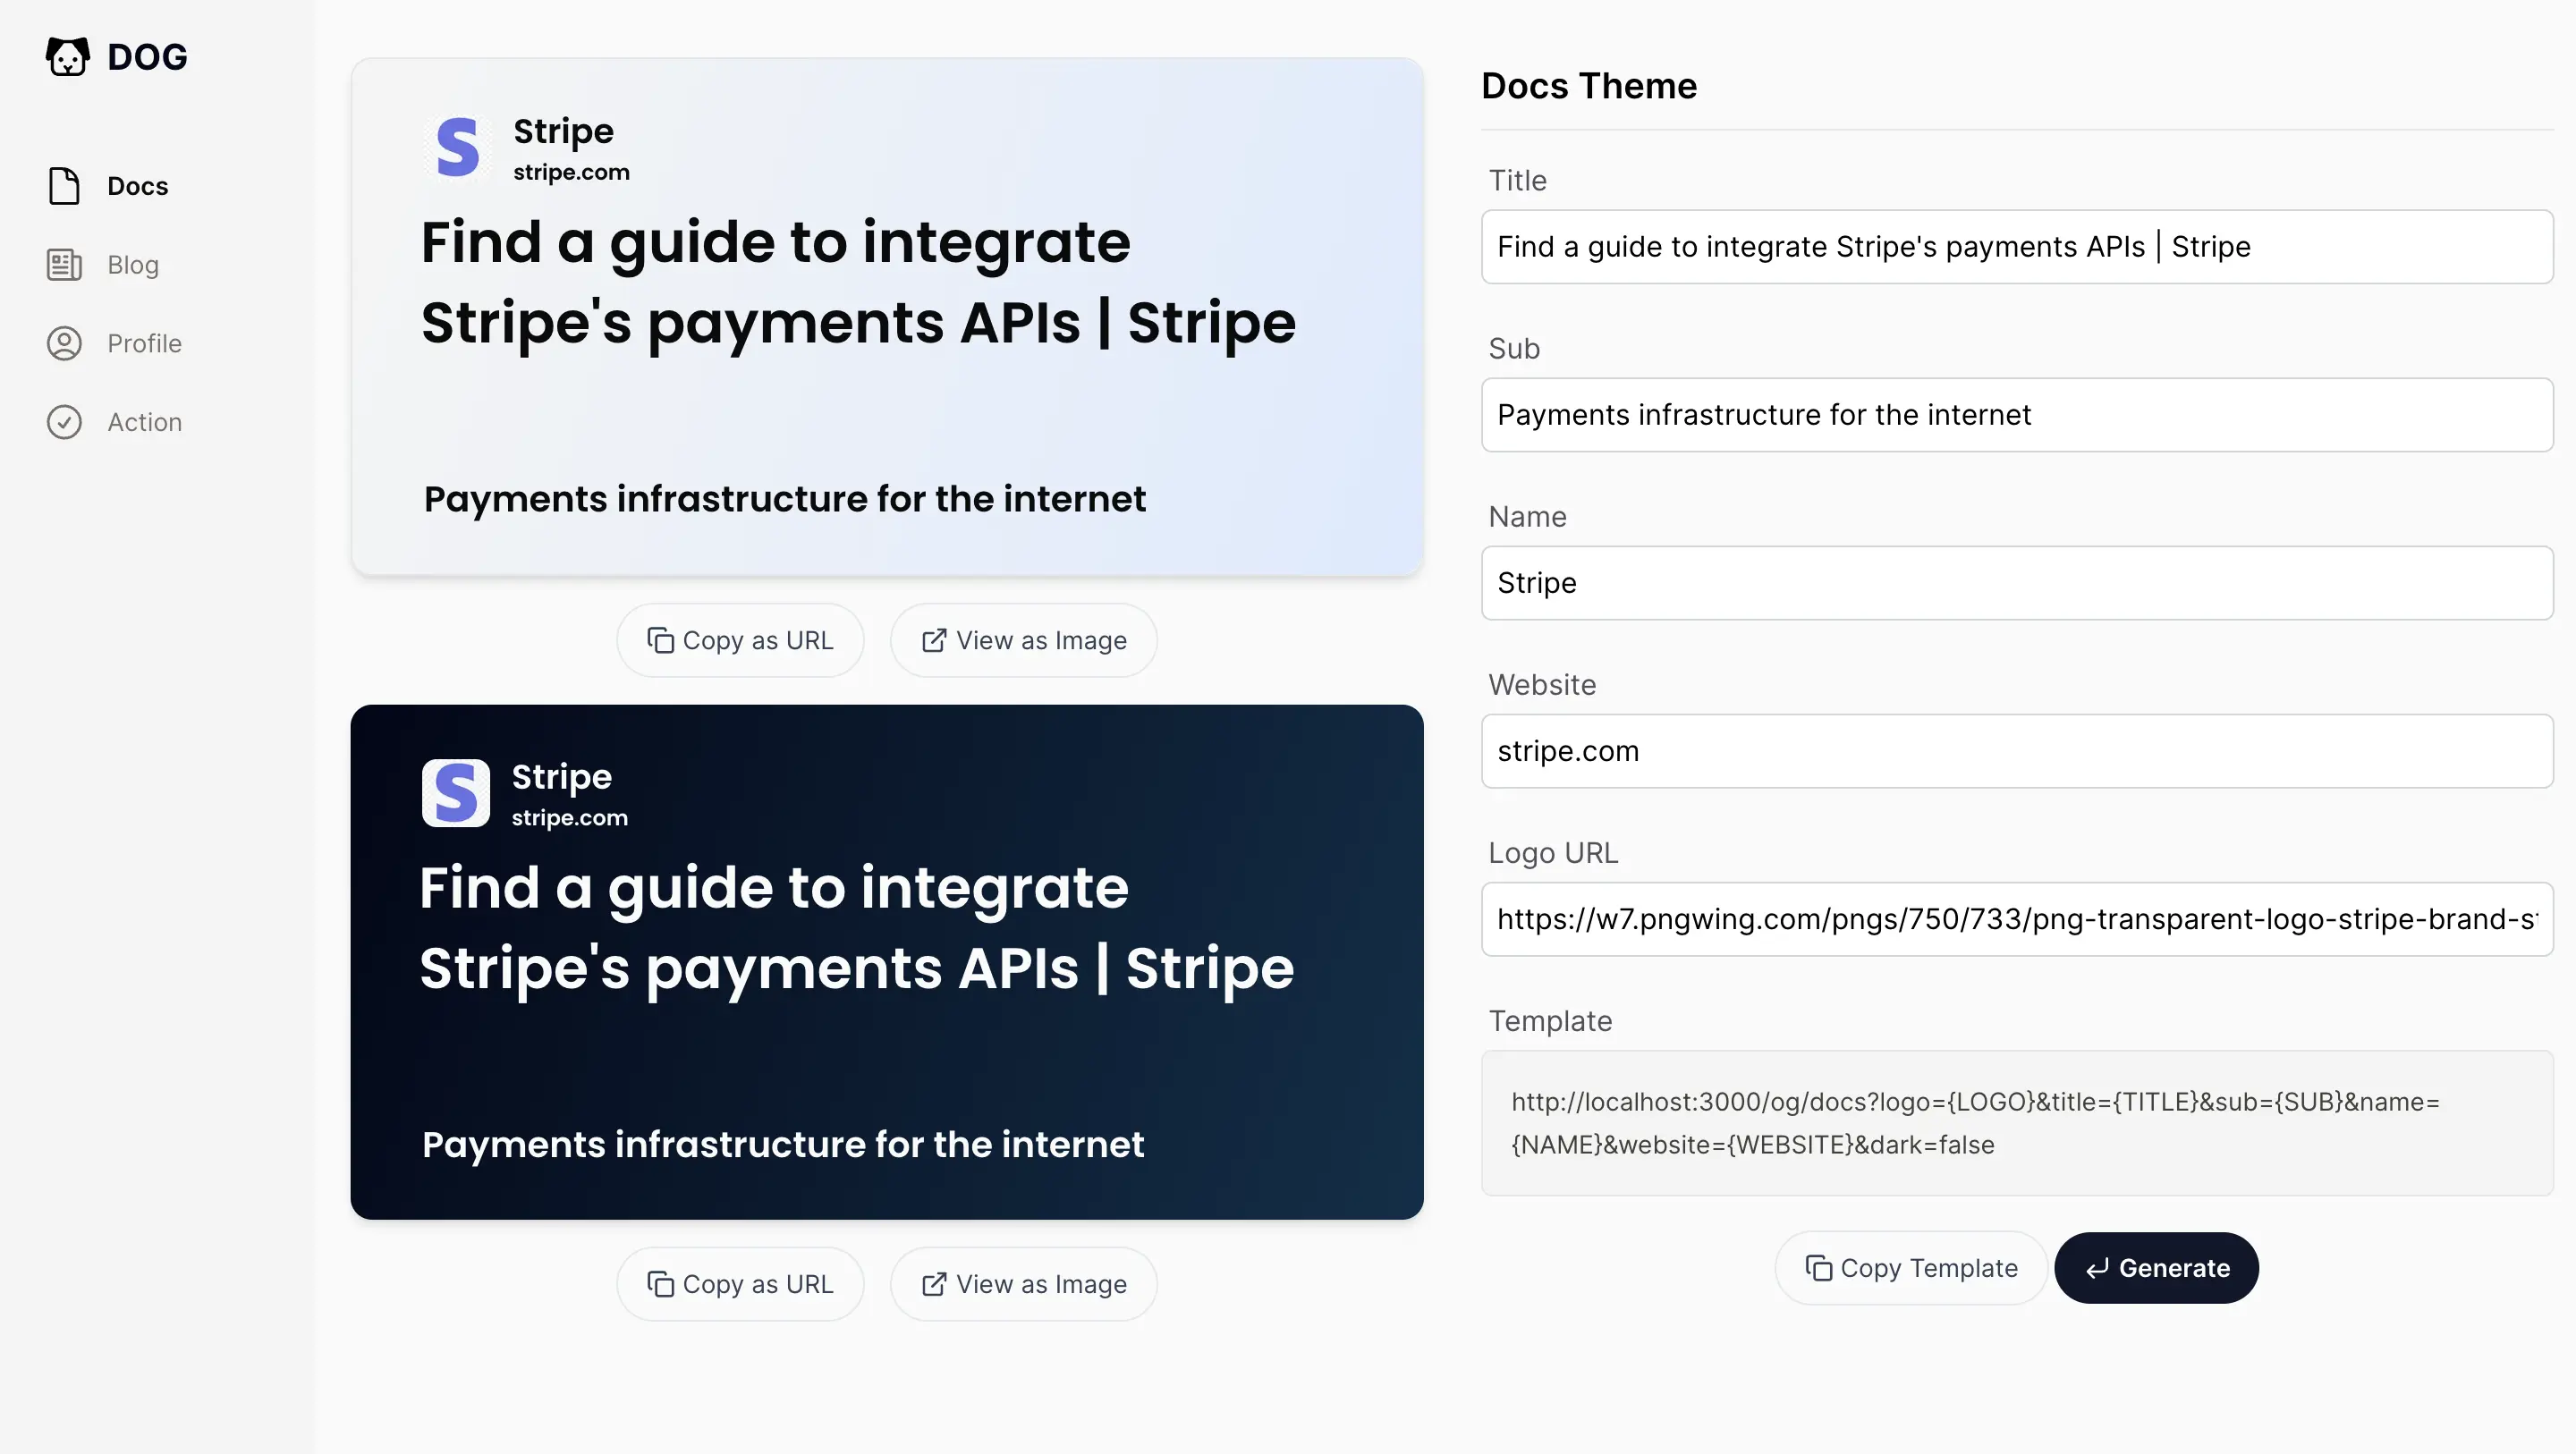Click the Template URL text box
Image resolution: width=2576 pixels, height=1454 pixels.
[x=2017, y=1123]
